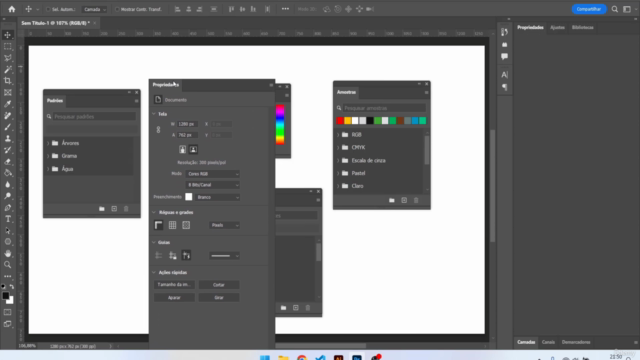Expand the Árvores folder in Padrões
Screen dimensions: 640x360
(x=48, y=143)
